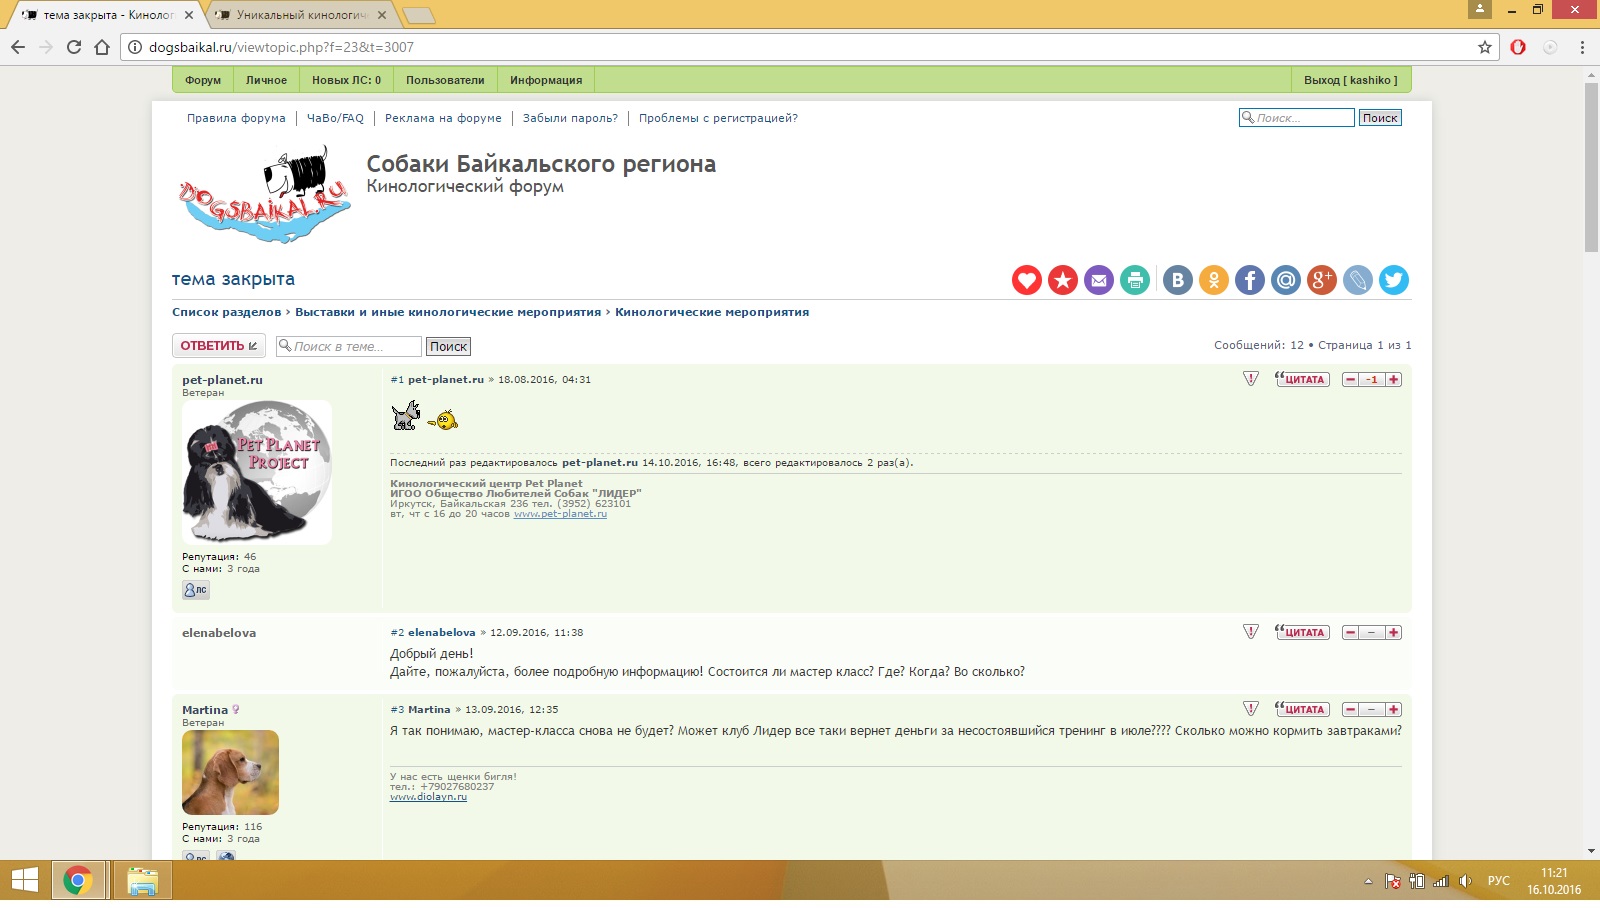The image size is (1600, 908).
Task: Send private message to pet-planet.ru via ЛС icon
Action: click(196, 590)
